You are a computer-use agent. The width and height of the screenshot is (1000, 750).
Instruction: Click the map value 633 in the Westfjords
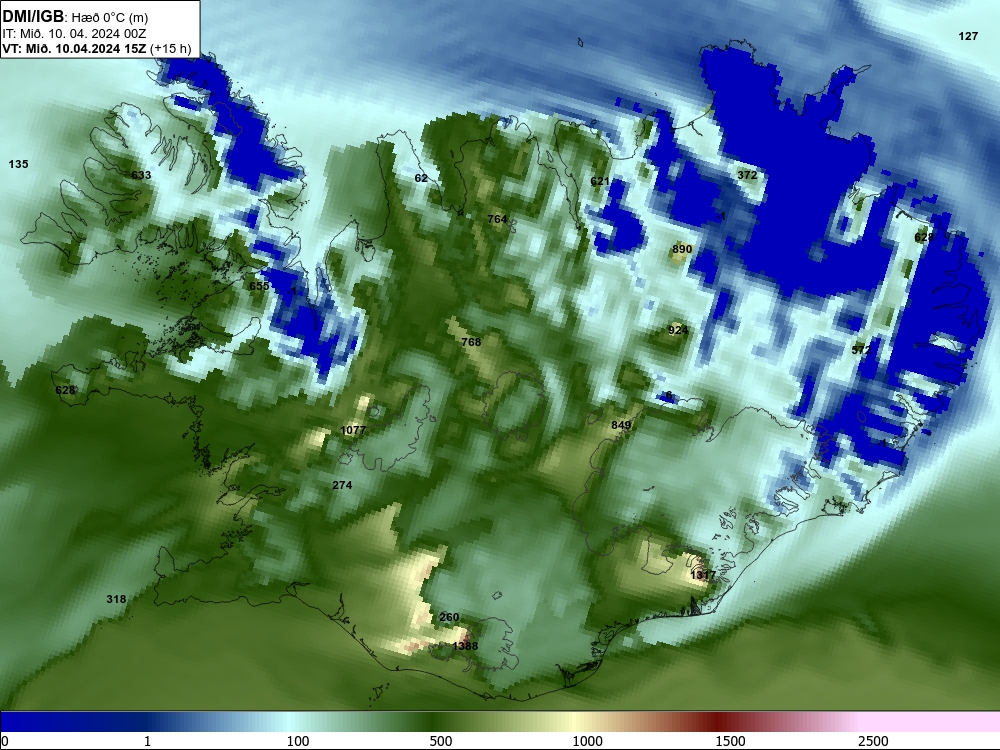click(x=141, y=175)
